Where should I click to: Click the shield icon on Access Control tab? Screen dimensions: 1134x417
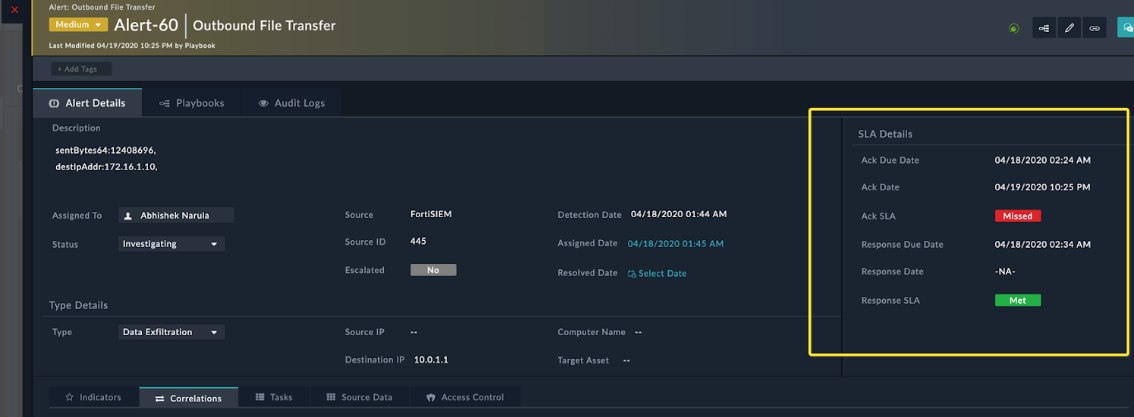point(430,397)
